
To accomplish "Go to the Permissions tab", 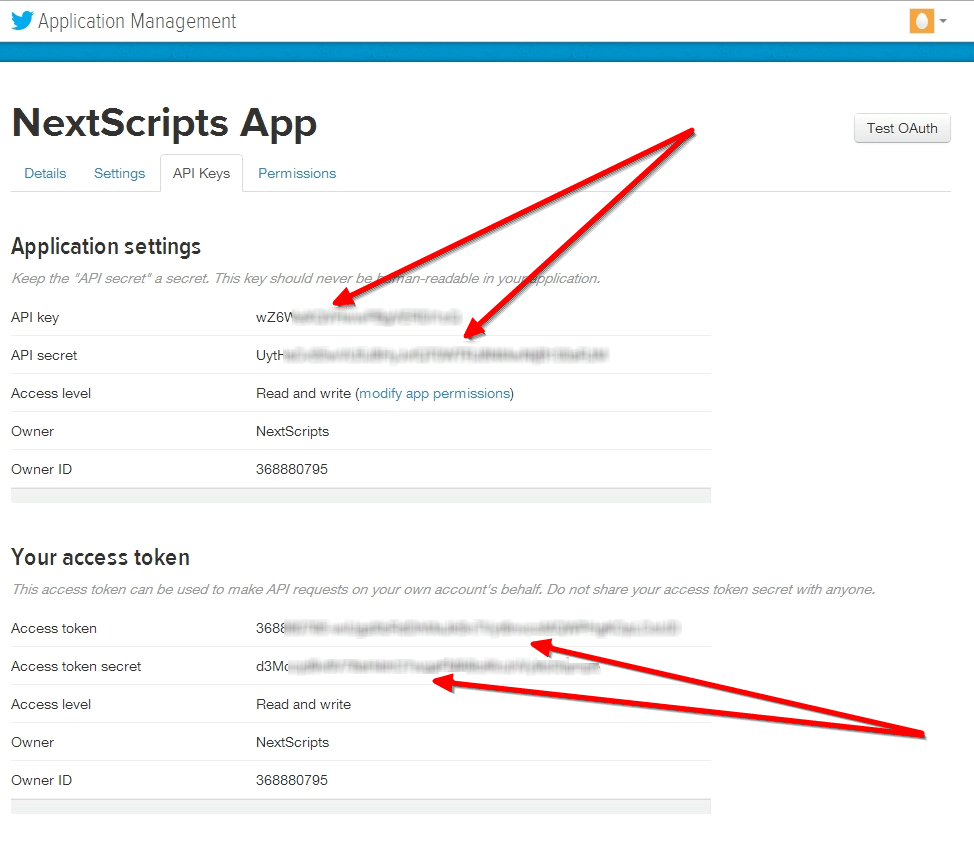I will coord(297,173).
